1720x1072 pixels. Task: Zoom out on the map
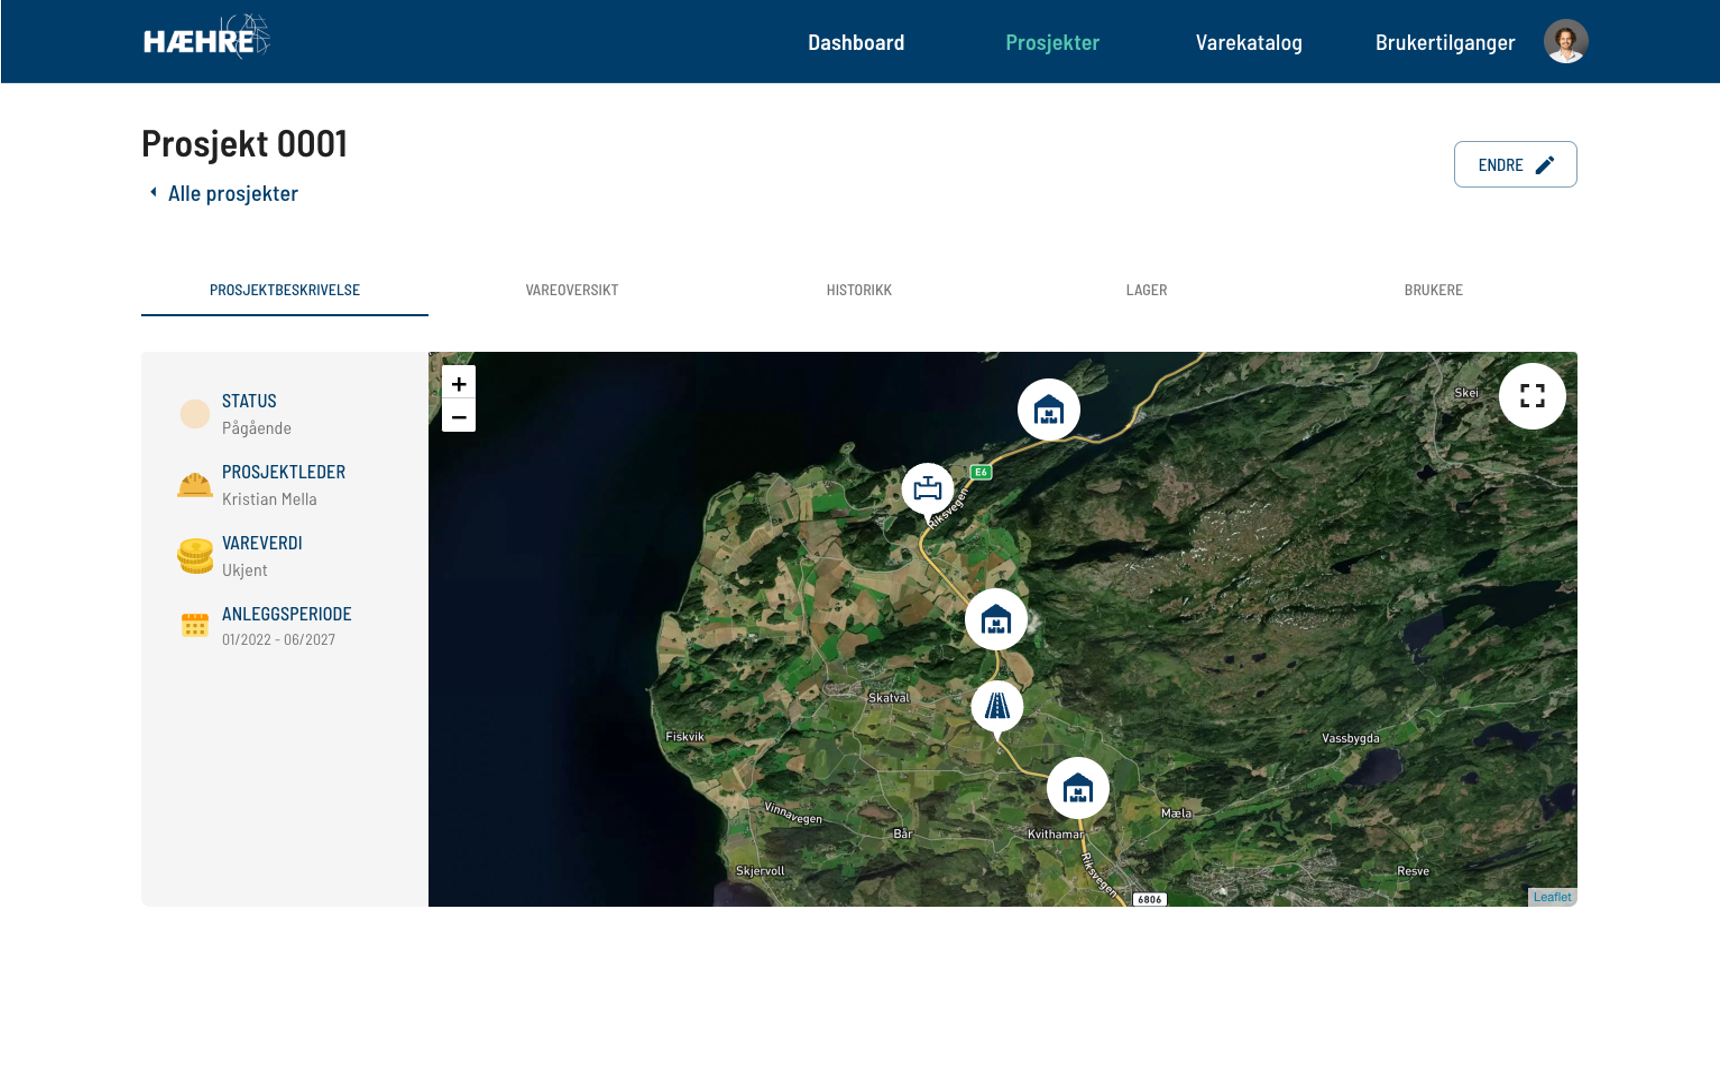coord(459,416)
